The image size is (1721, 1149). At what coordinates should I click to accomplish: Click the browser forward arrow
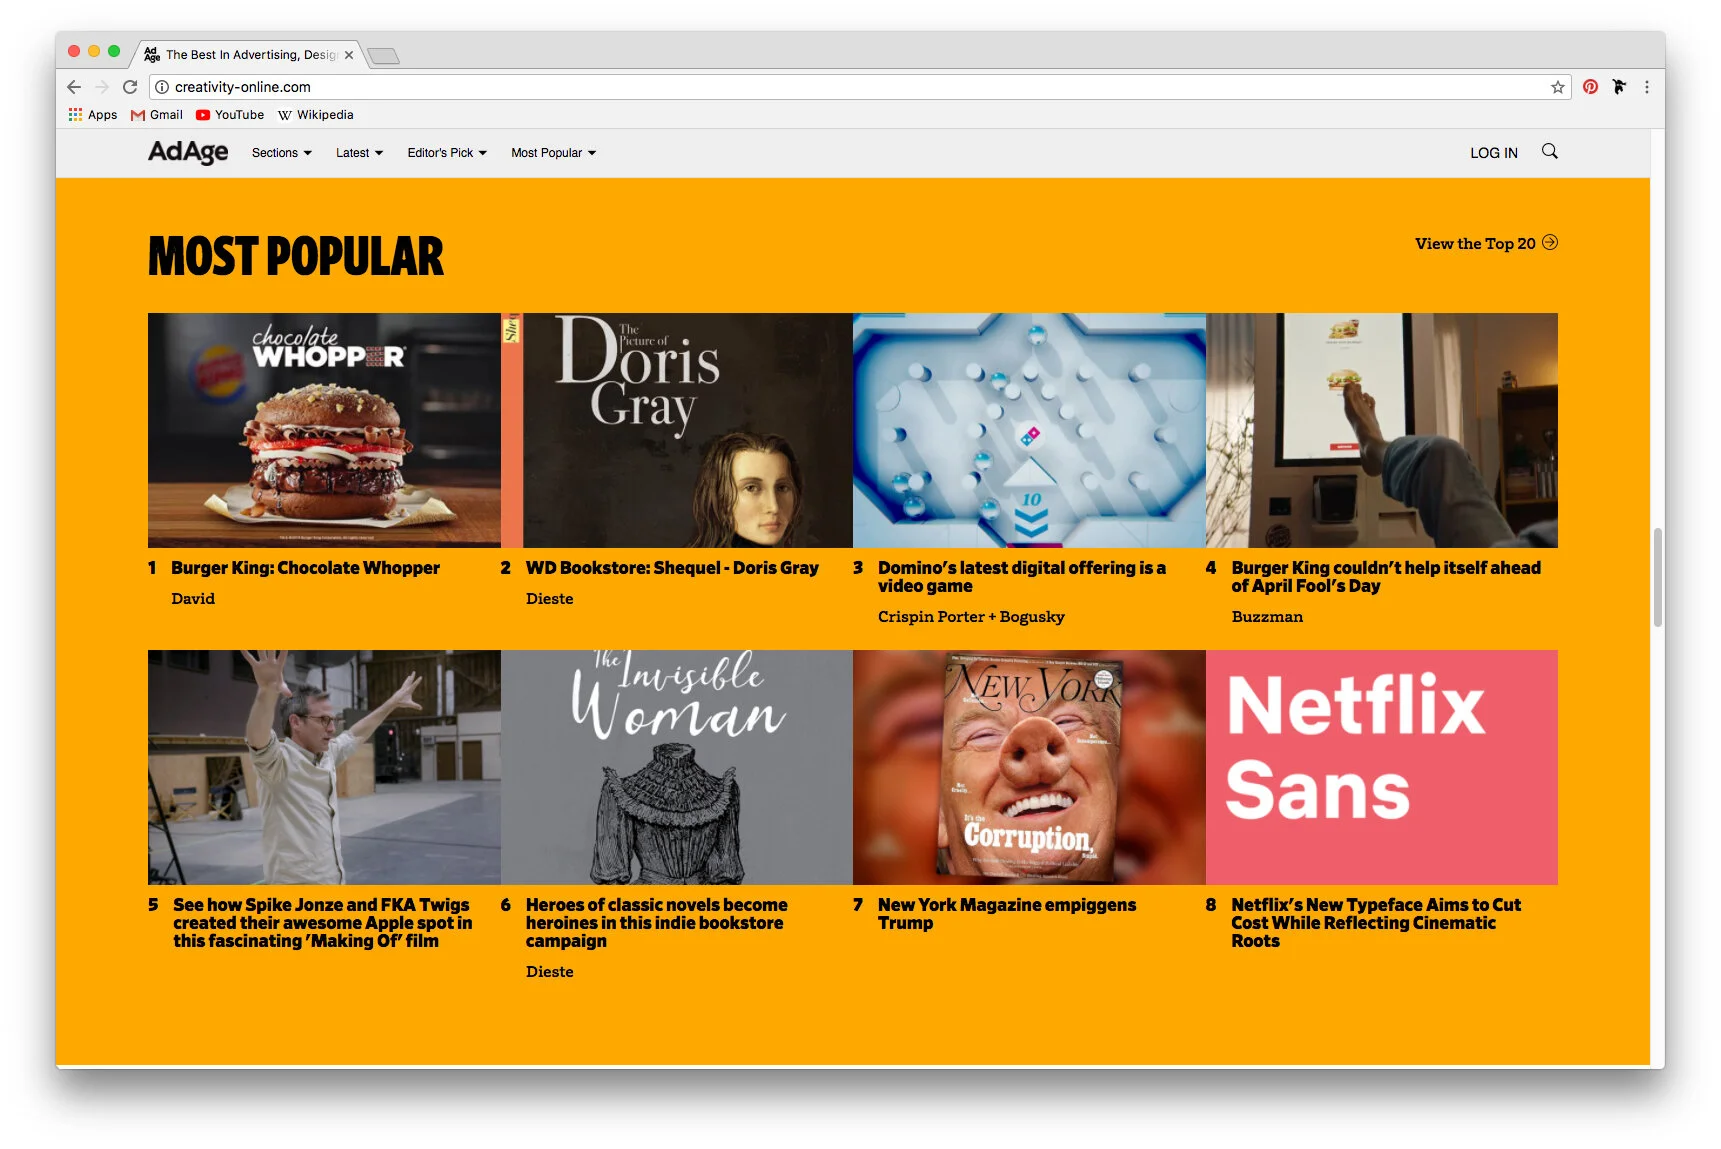click(101, 87)
